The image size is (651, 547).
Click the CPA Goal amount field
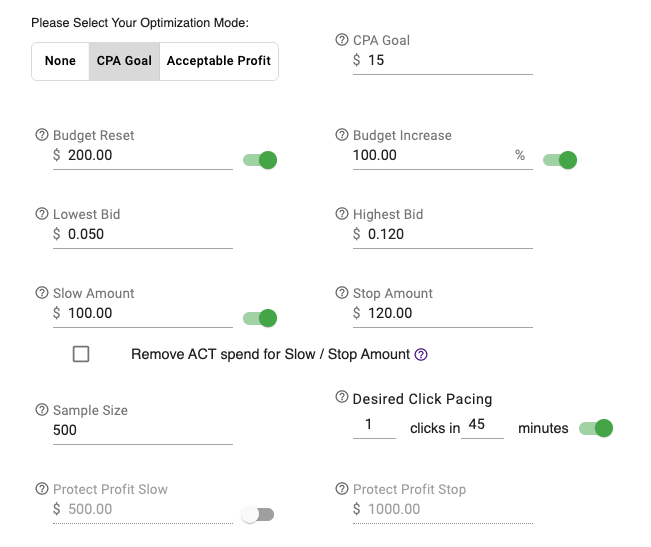point(443,61)
